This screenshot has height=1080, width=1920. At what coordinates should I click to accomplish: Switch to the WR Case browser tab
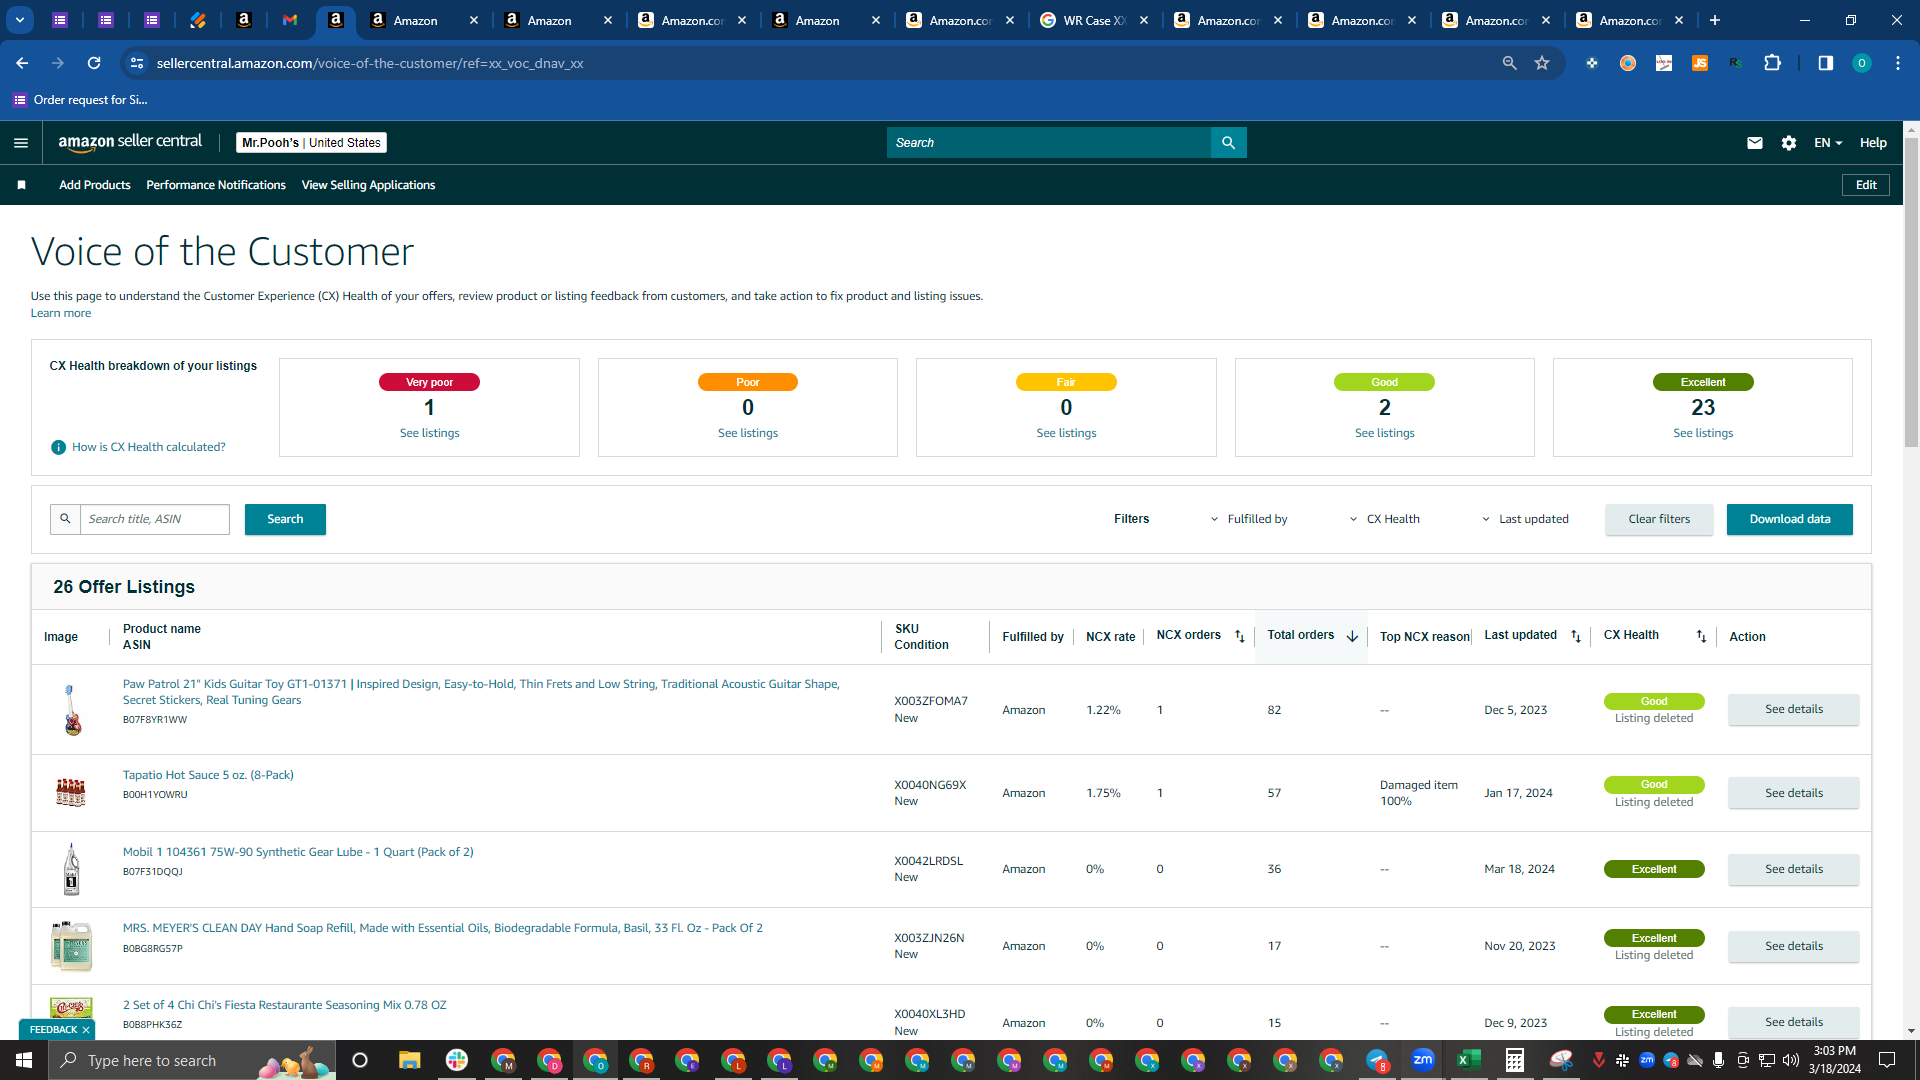[1095, 20]
